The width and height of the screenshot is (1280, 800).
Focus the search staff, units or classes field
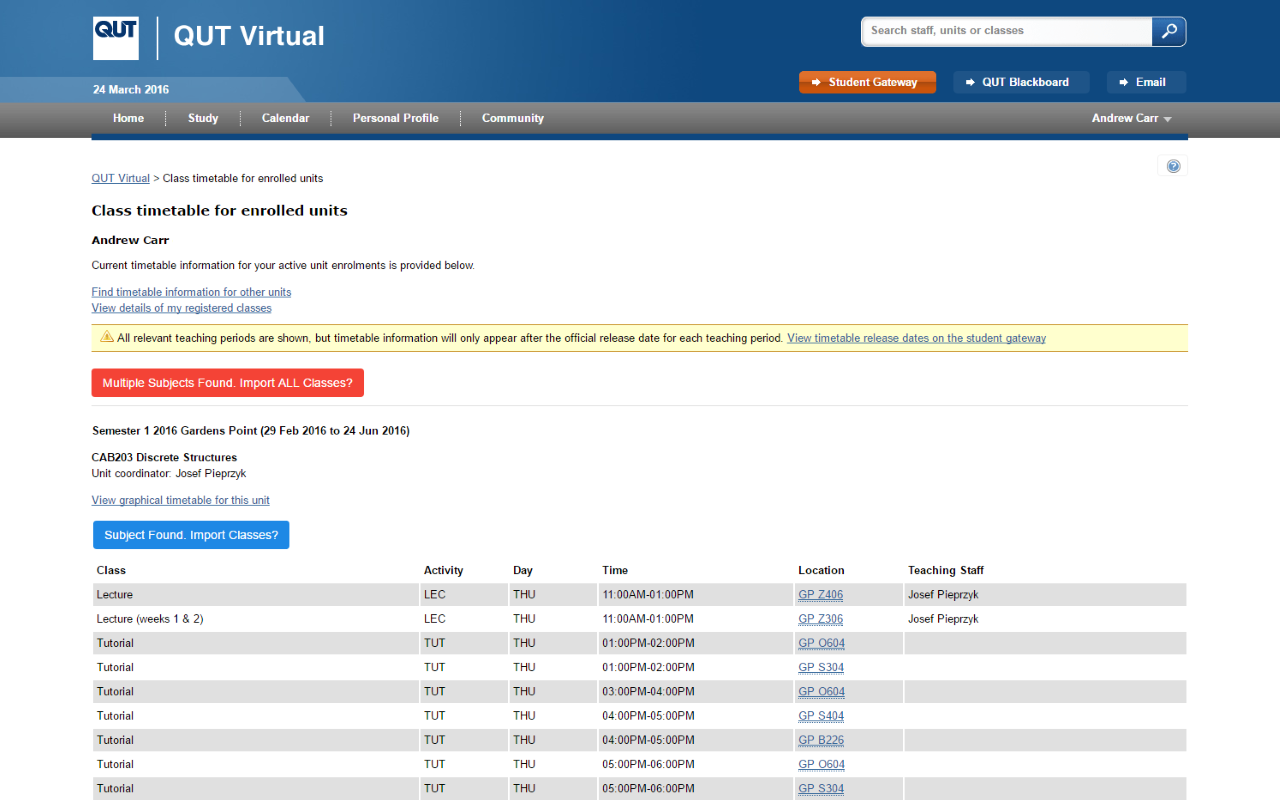click(1007, 31)
